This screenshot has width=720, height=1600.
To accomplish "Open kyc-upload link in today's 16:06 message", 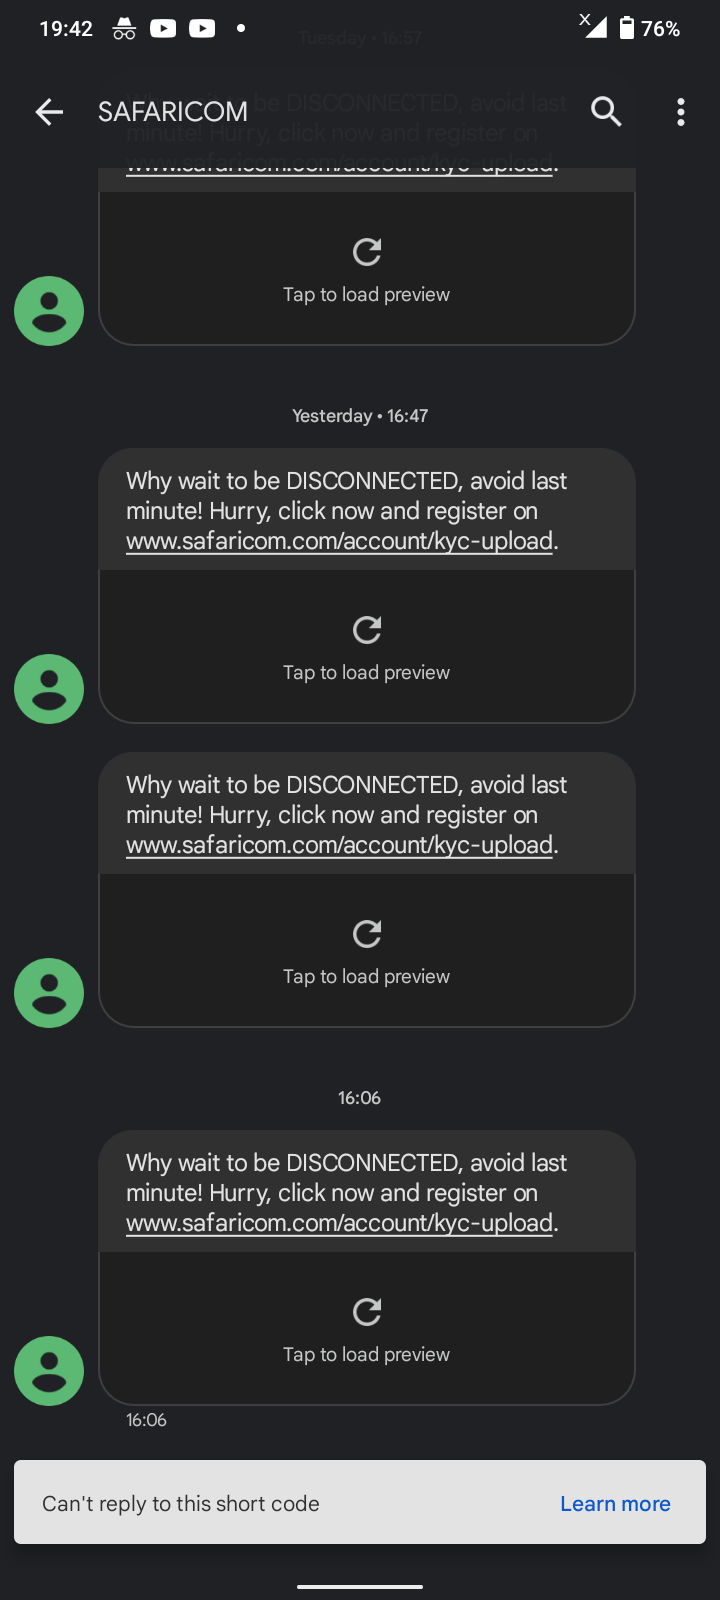I will [x=339, y=1223].
